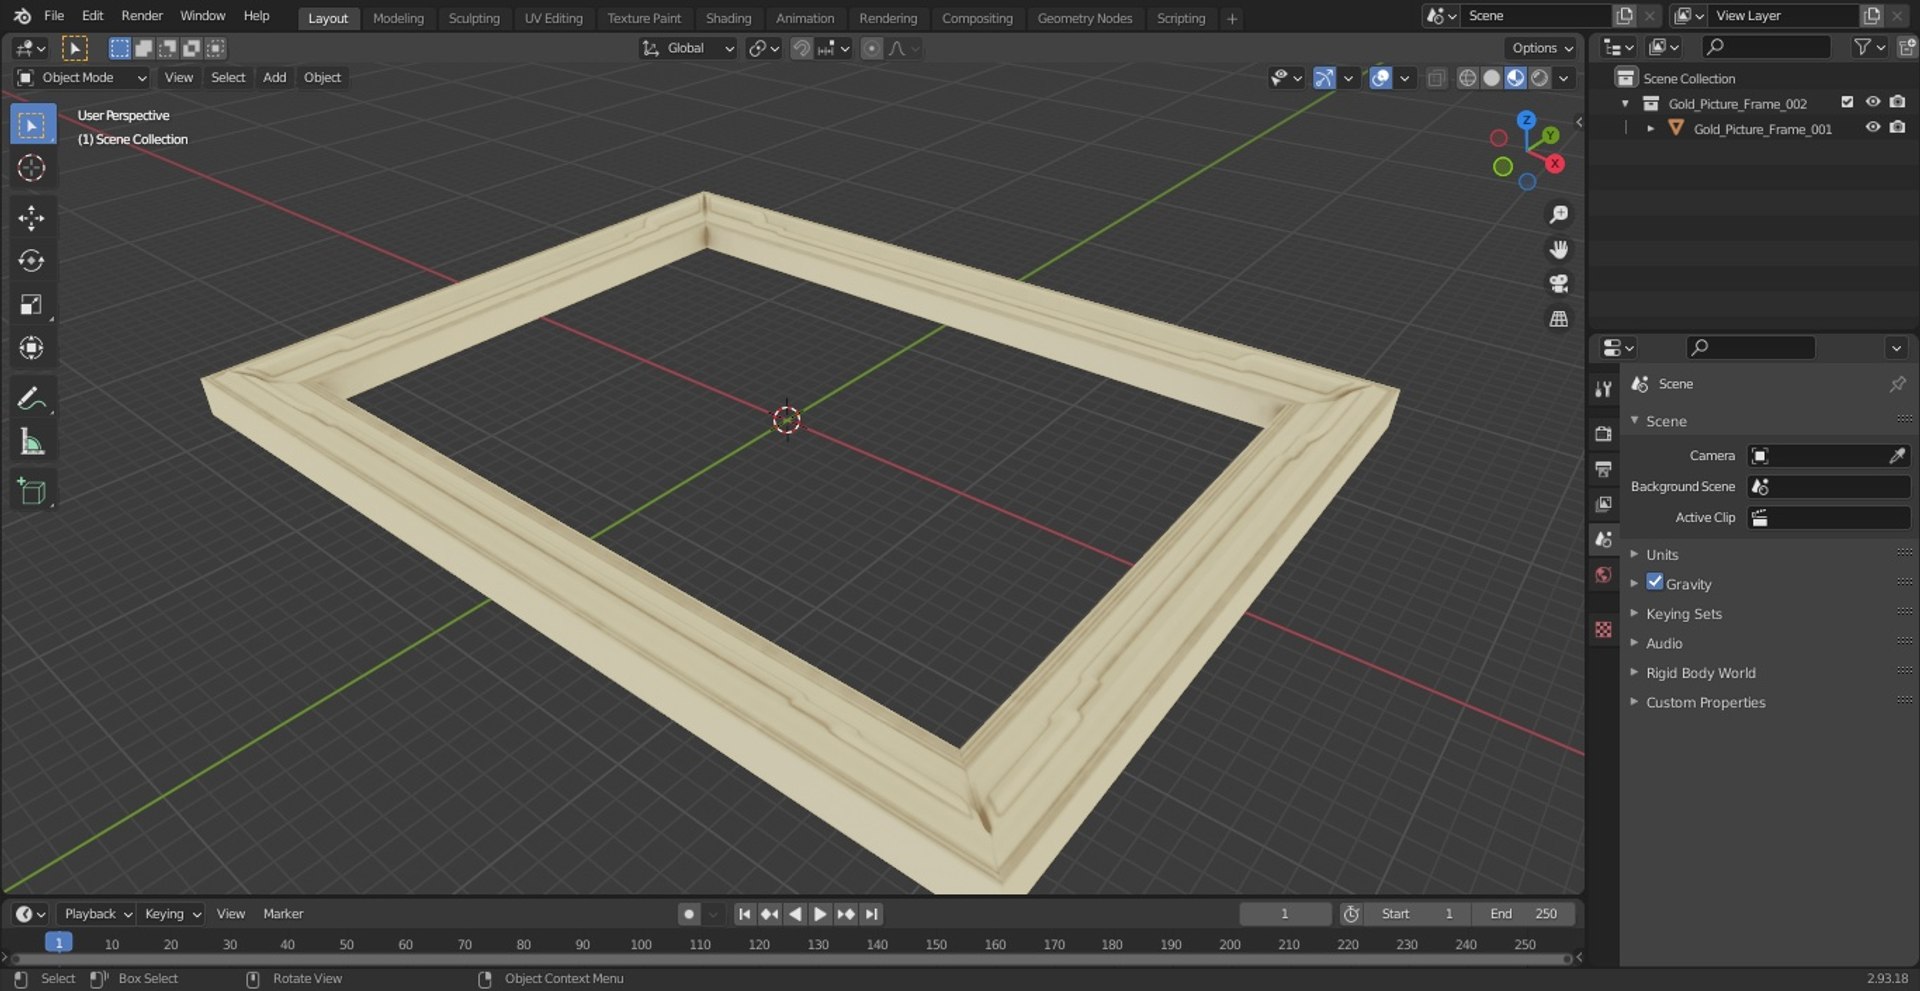This screenshot has height=991, width=1920.
Task: Switch perspective/orthographic grid icon
Action: click(x=1558, y=319)
